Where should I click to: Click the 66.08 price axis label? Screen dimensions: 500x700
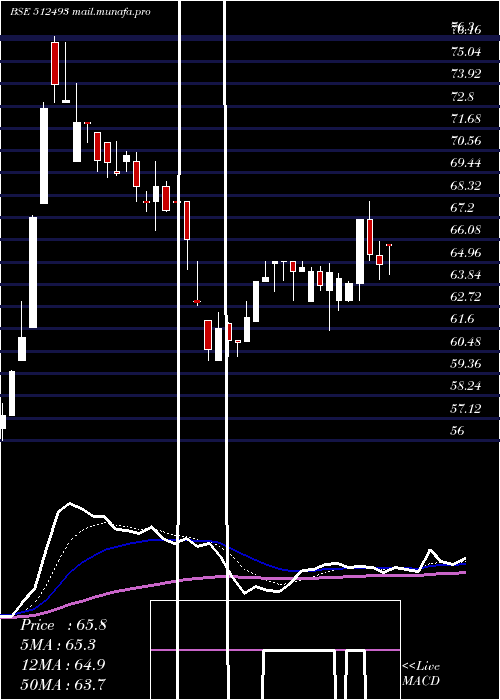click(x=466, y=230)
